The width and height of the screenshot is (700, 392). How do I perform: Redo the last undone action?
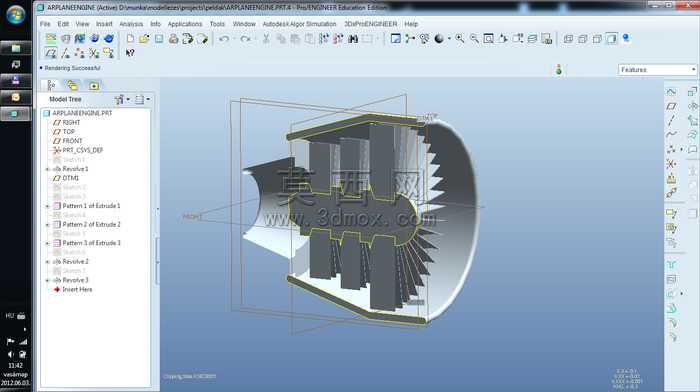[245, 39]
